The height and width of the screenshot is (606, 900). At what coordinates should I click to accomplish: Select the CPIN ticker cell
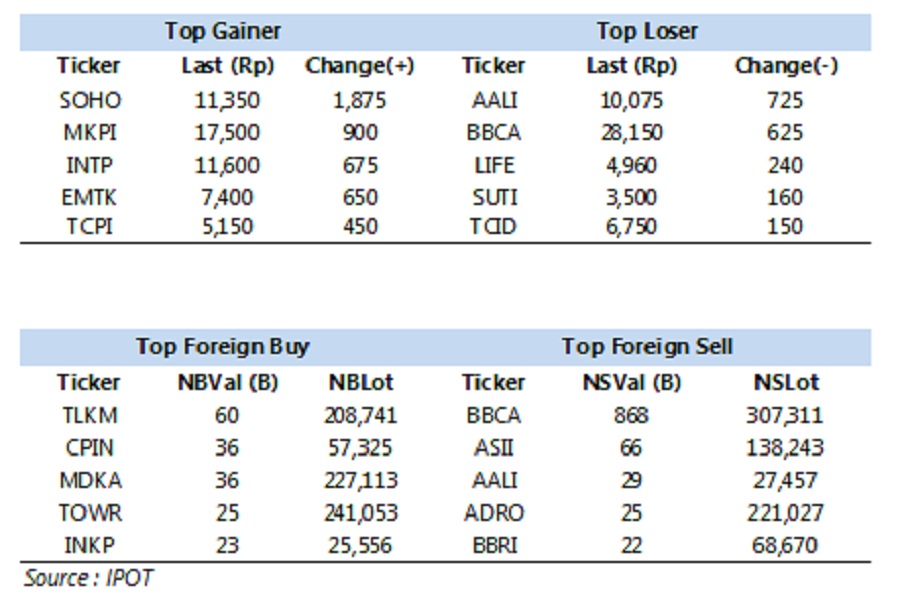(89, 447)
